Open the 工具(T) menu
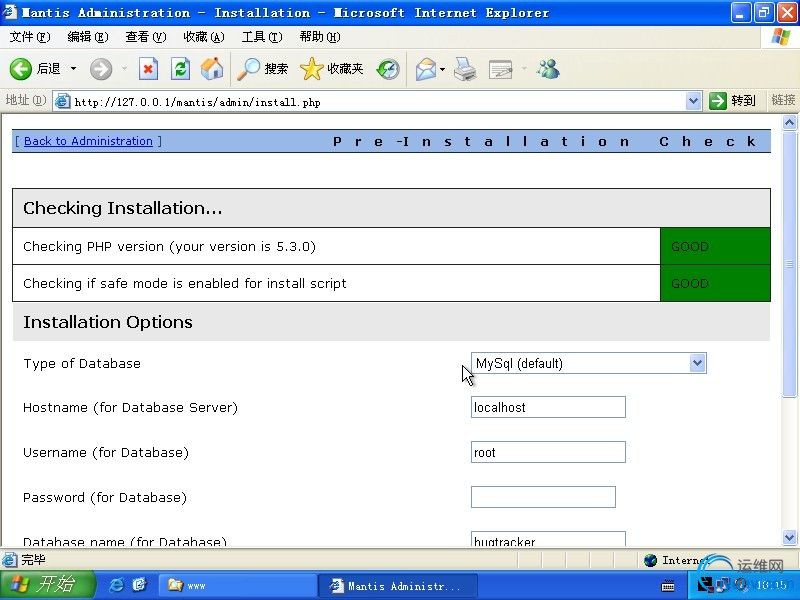 (262, 37)
